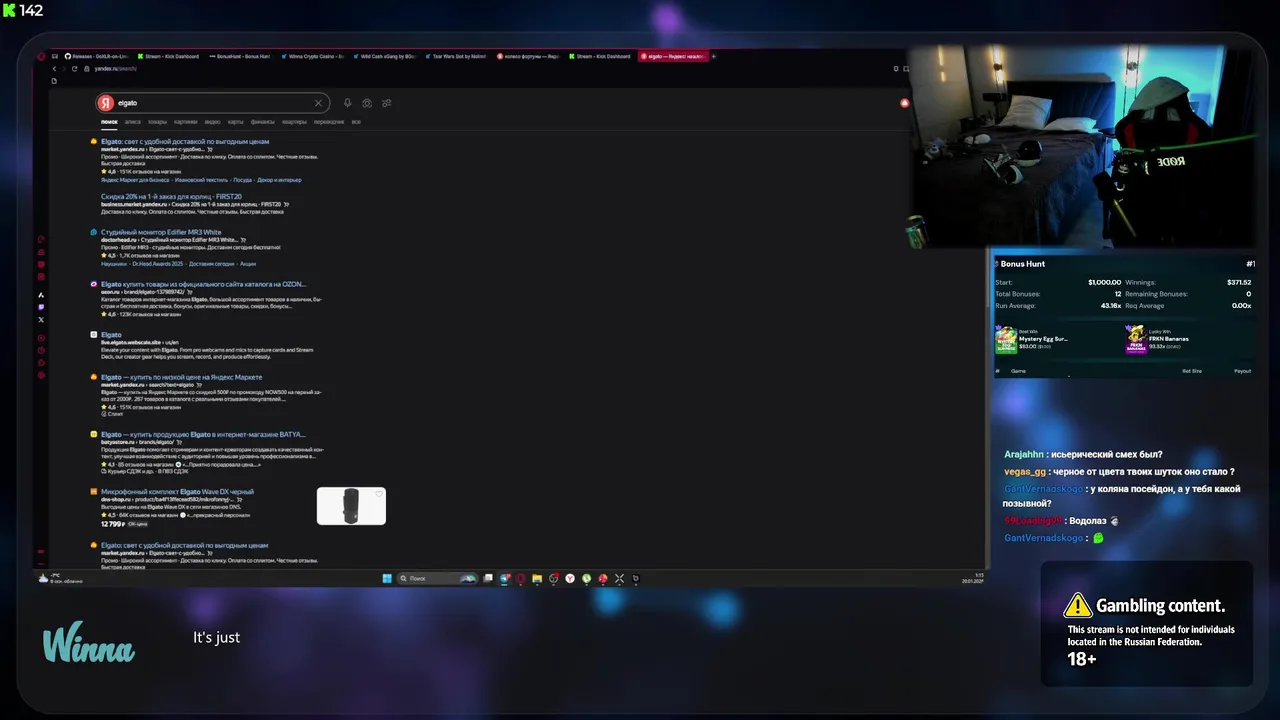Click the browser back arrow

click(x=54, y=69)
